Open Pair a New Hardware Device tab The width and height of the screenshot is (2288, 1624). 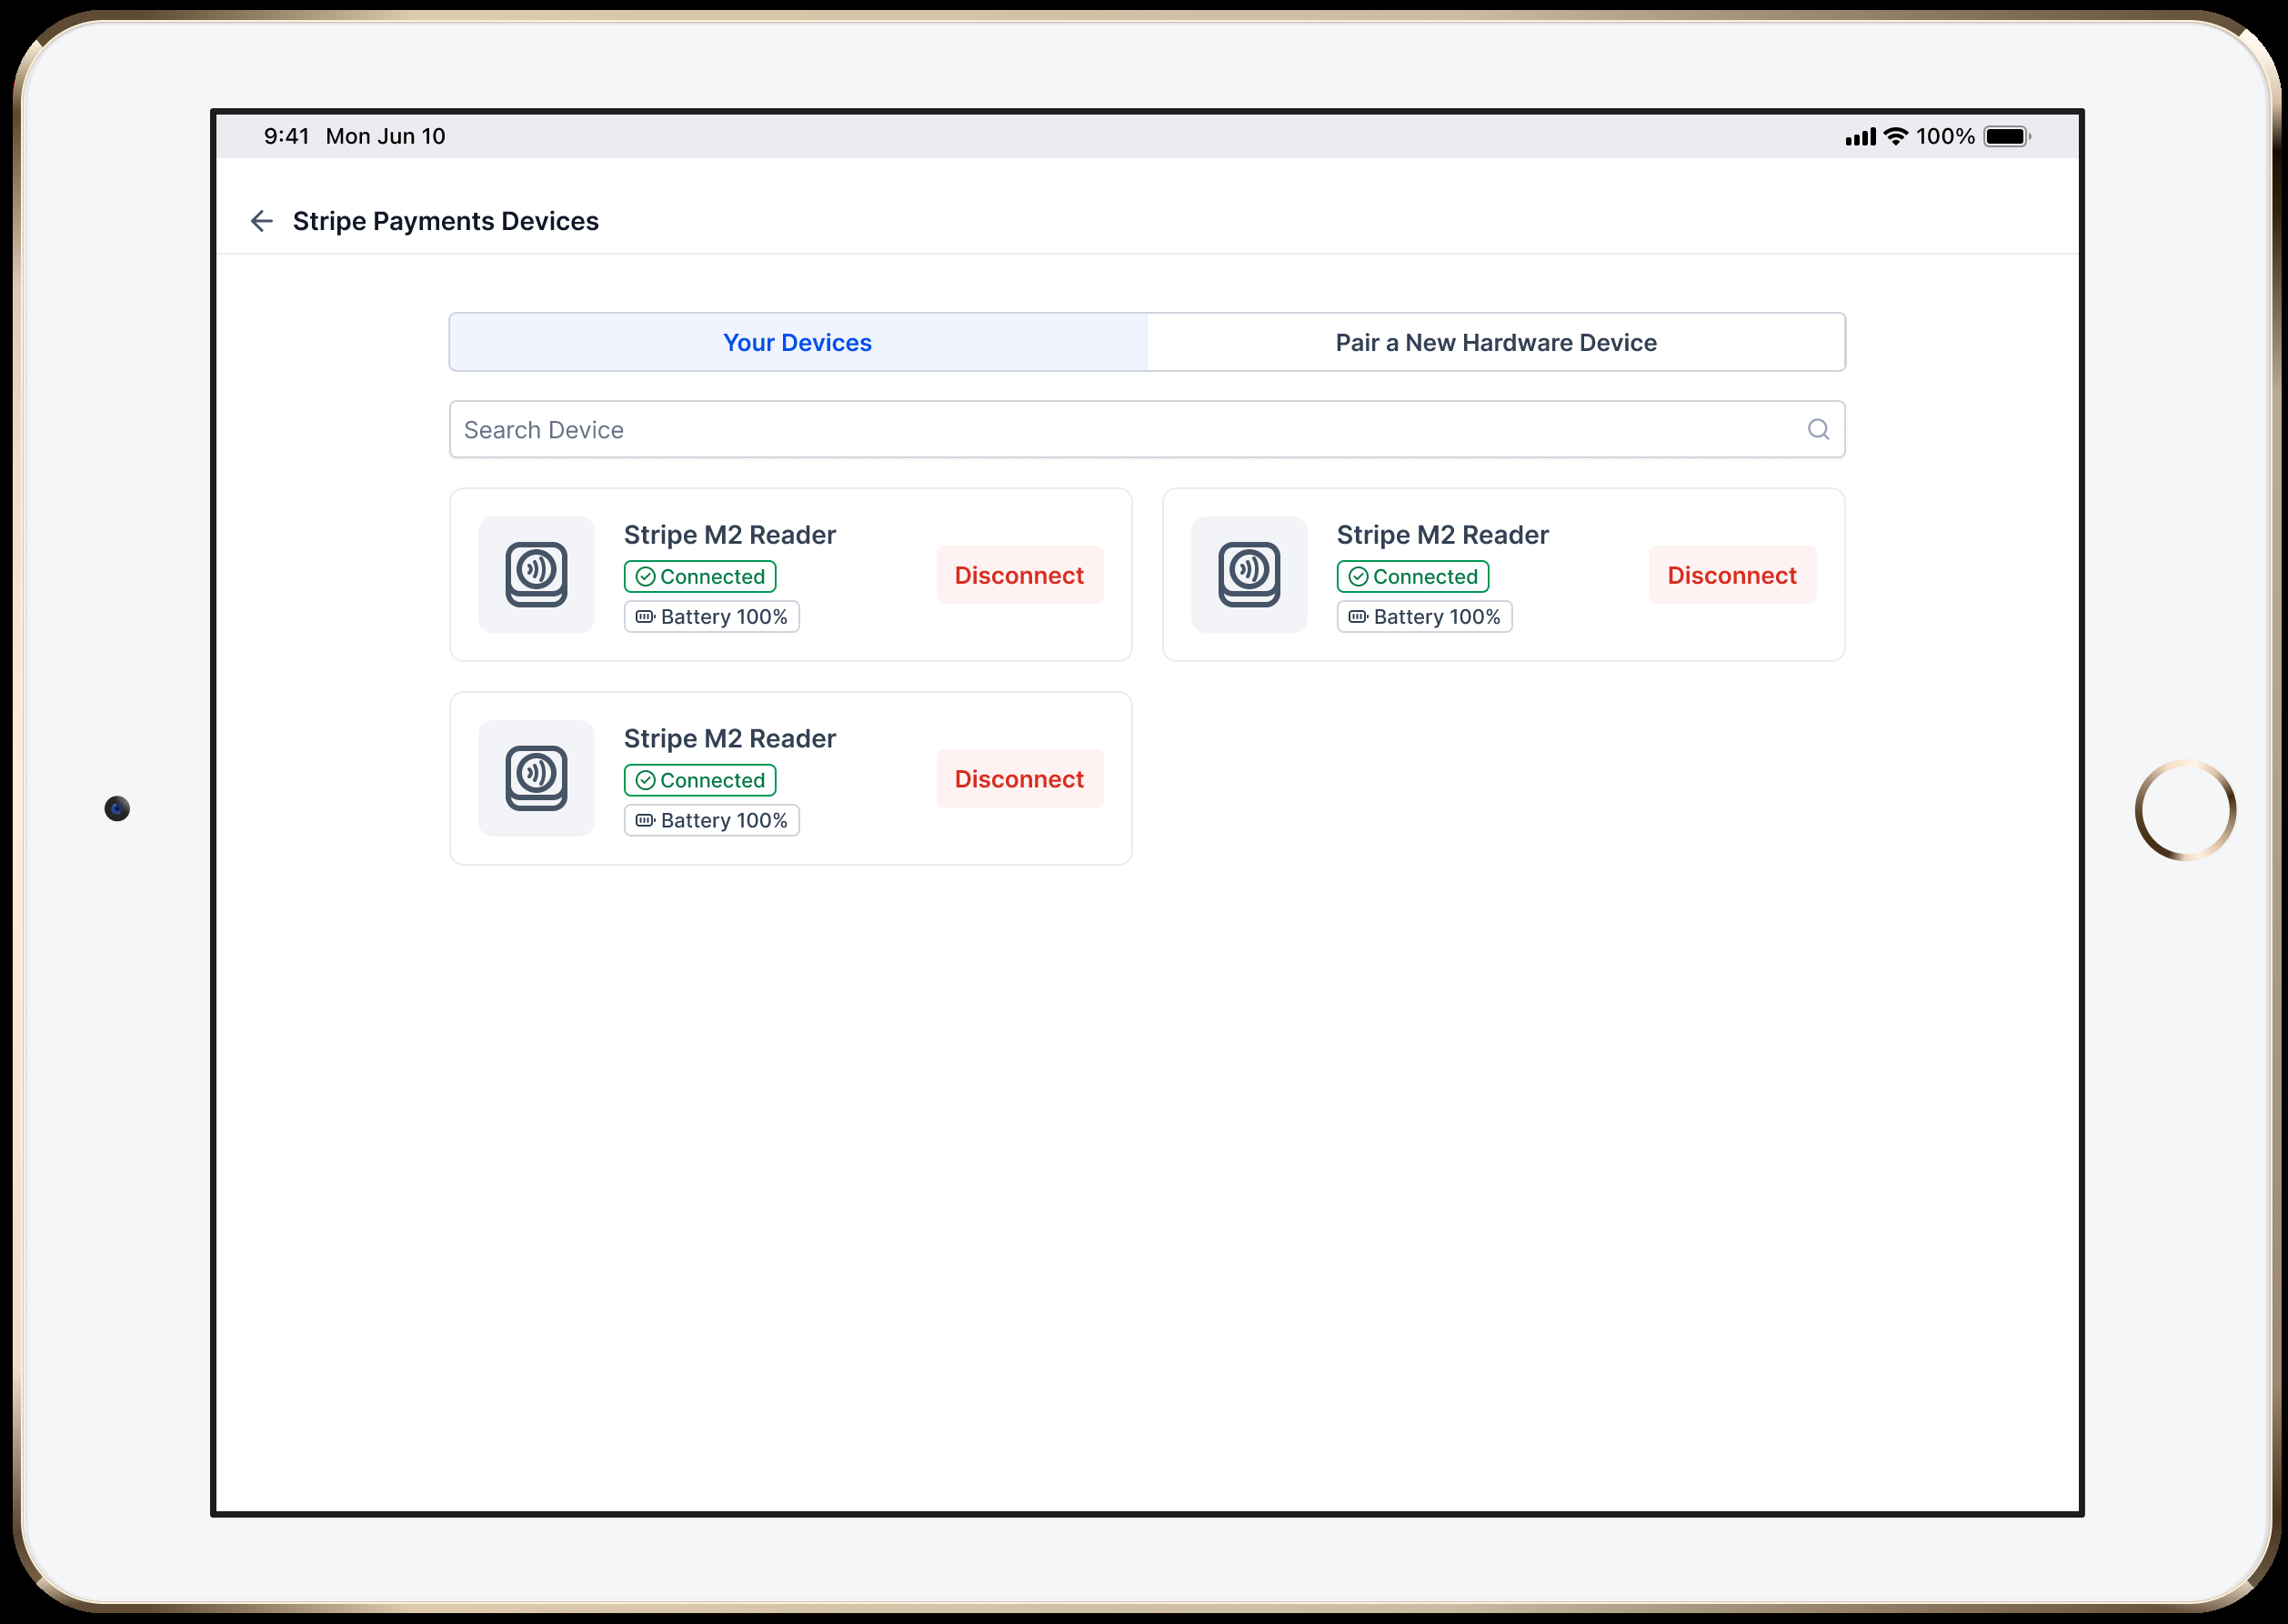point(1495,343)
